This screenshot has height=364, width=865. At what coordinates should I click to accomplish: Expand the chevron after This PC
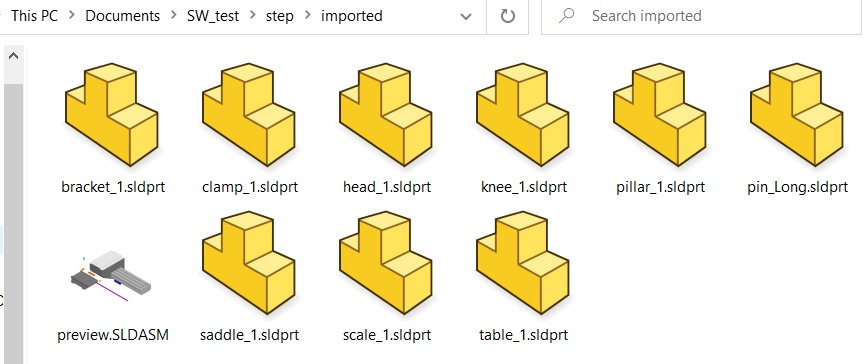coord(72,16)
